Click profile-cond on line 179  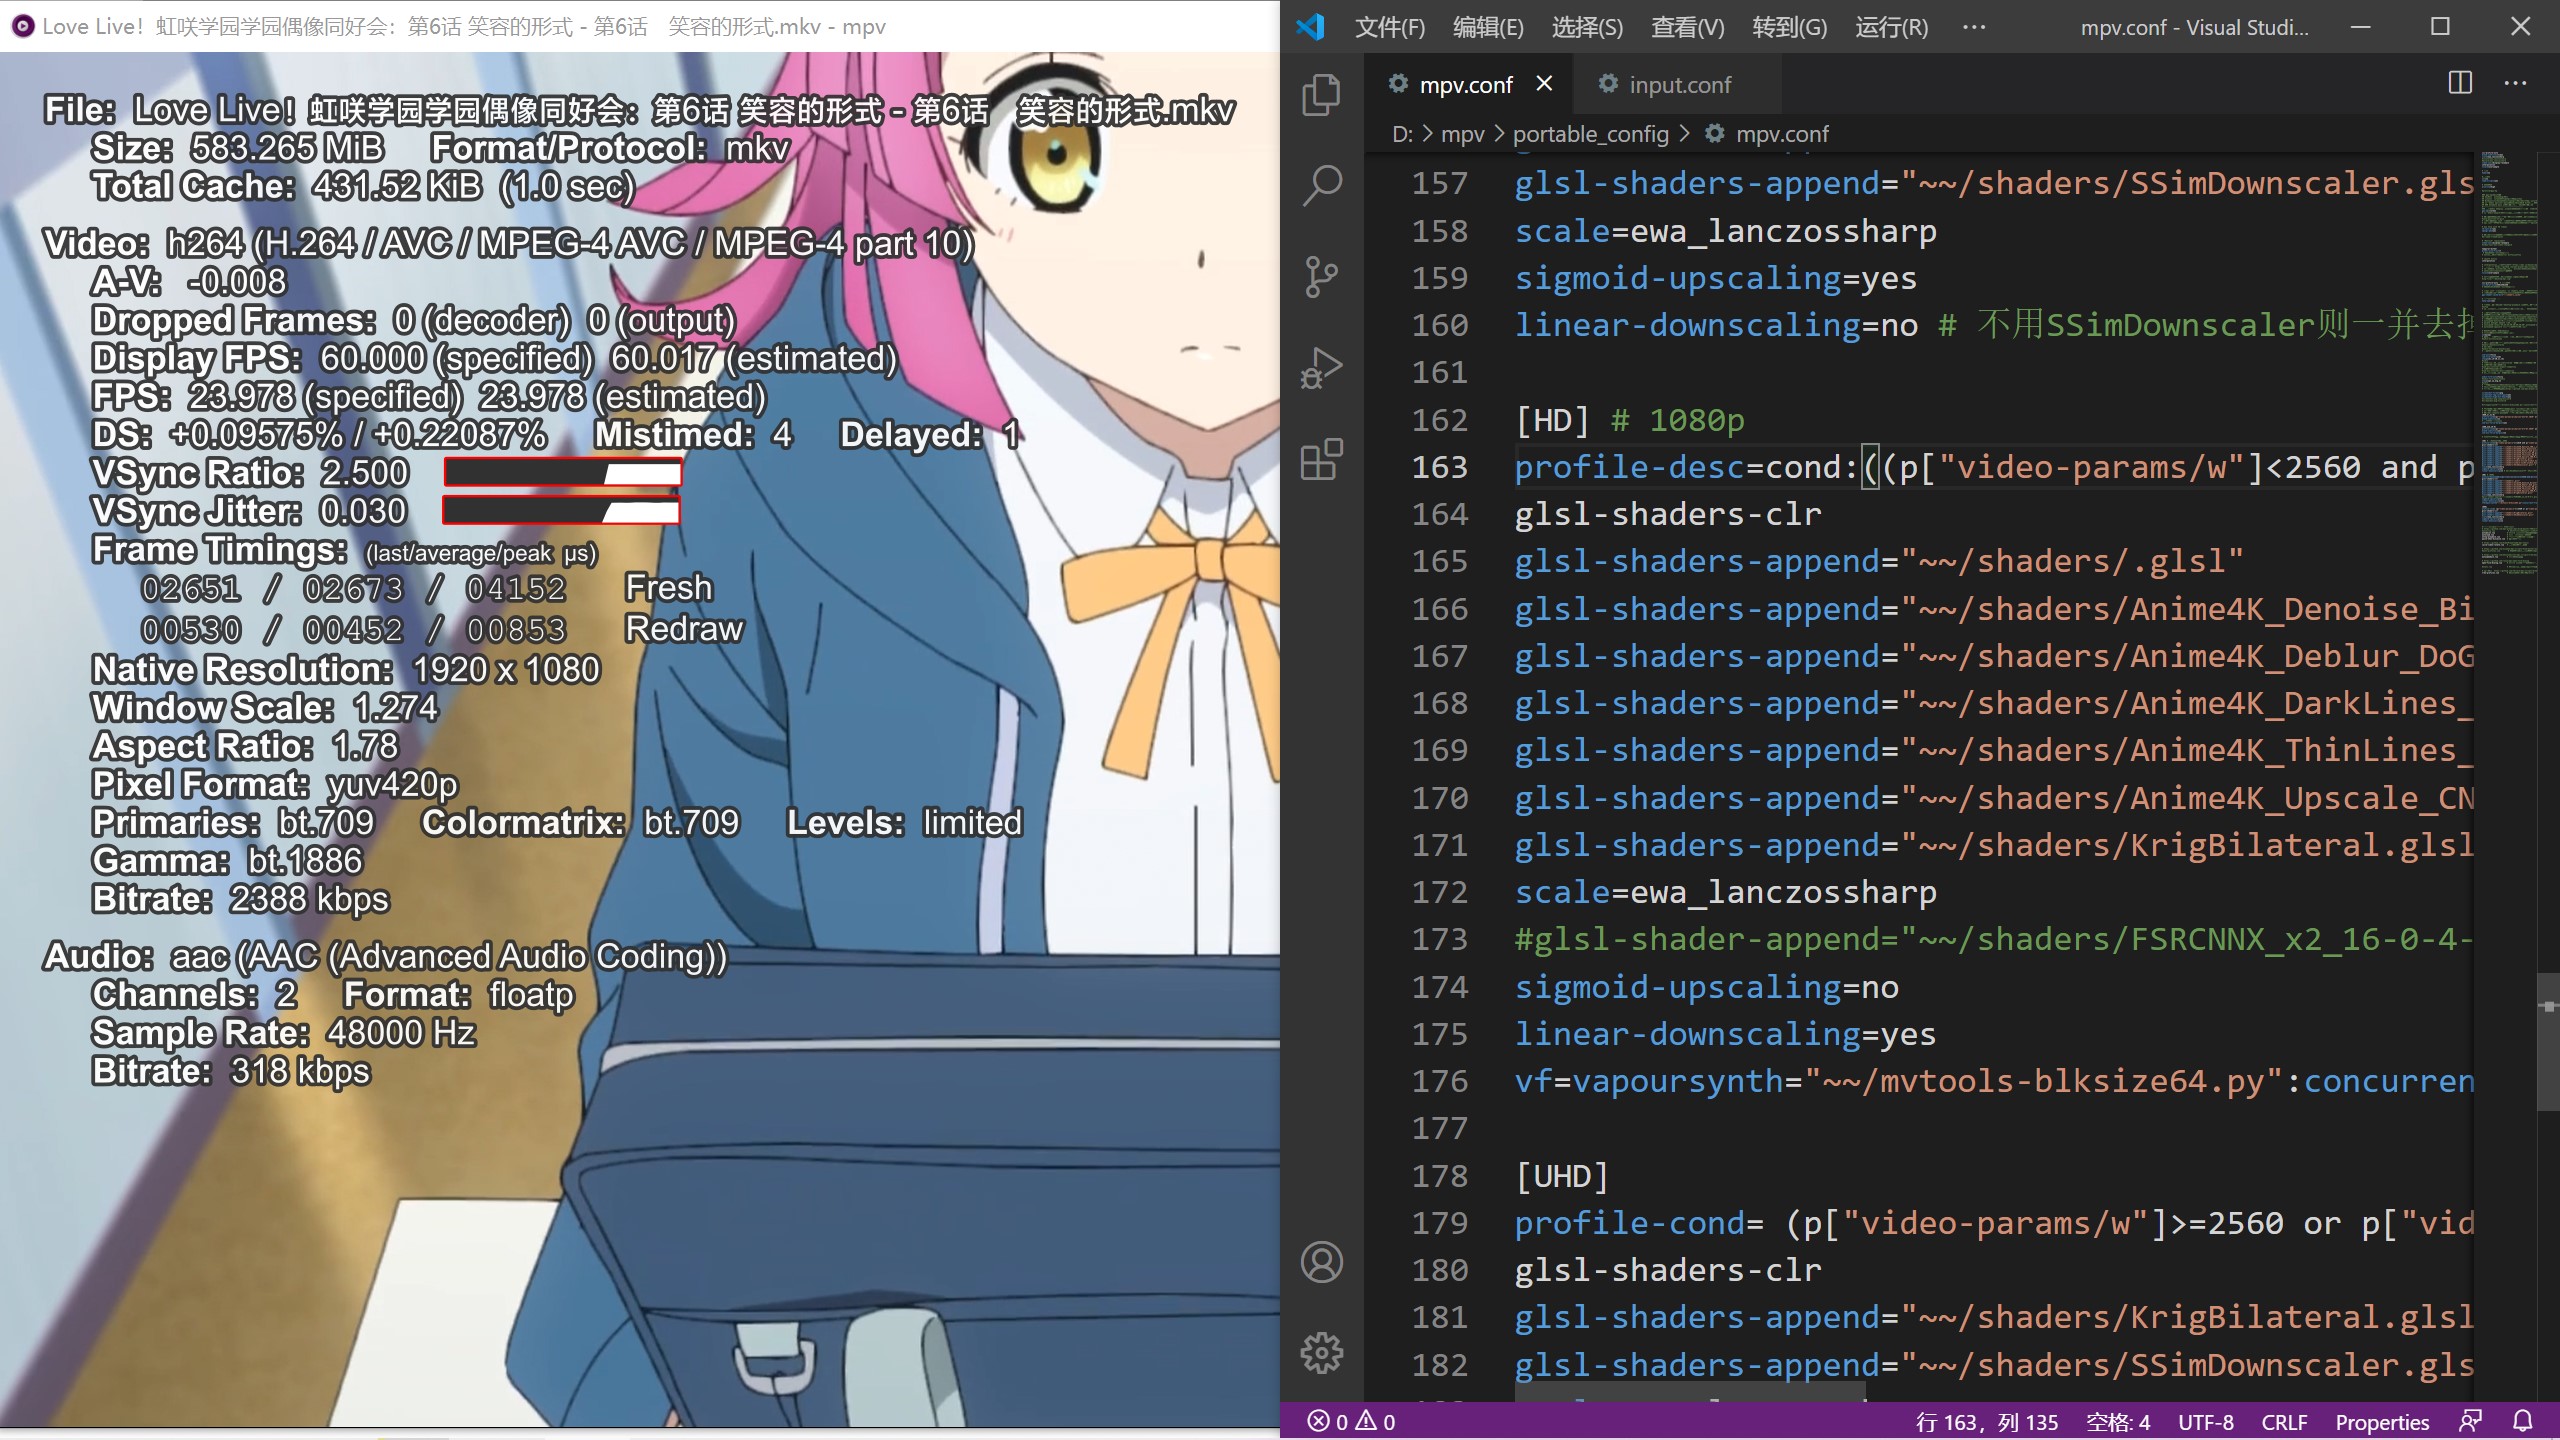click(1629, 1223)
